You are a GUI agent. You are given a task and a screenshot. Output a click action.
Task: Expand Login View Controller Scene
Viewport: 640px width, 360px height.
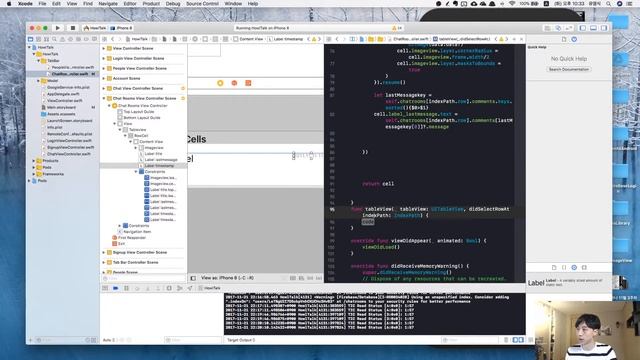point(104,58)
